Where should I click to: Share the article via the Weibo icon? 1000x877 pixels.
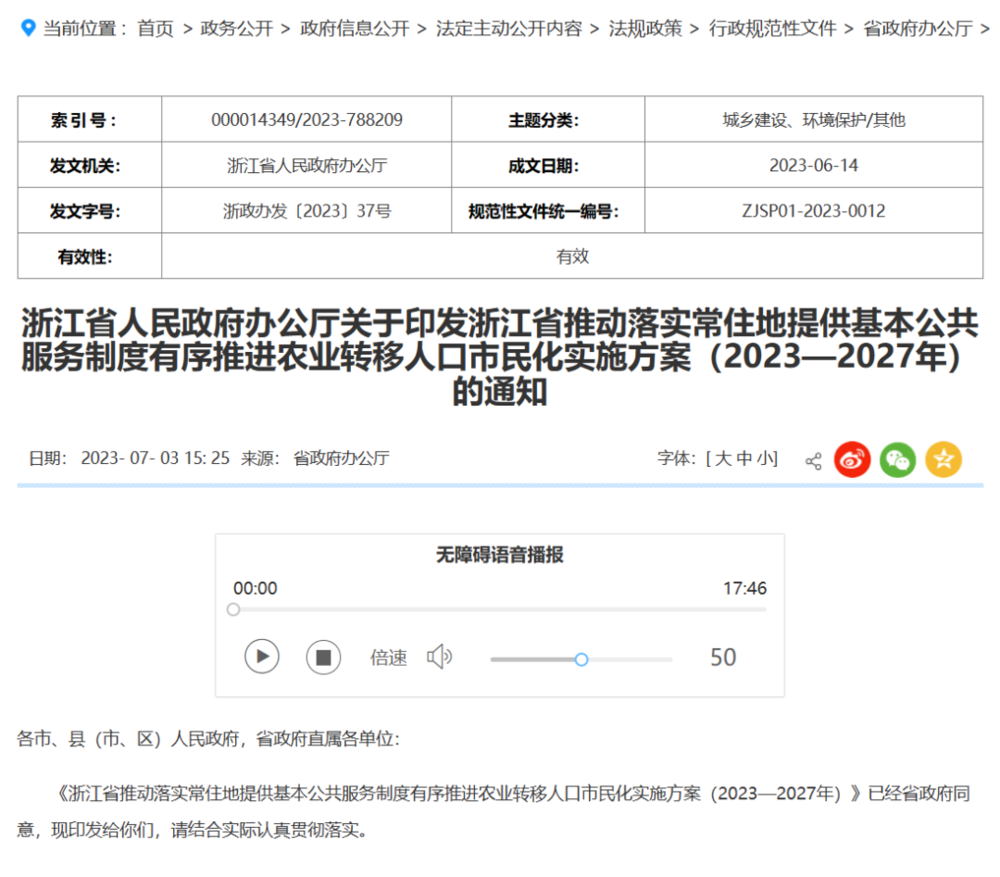[x=852, y=459]
